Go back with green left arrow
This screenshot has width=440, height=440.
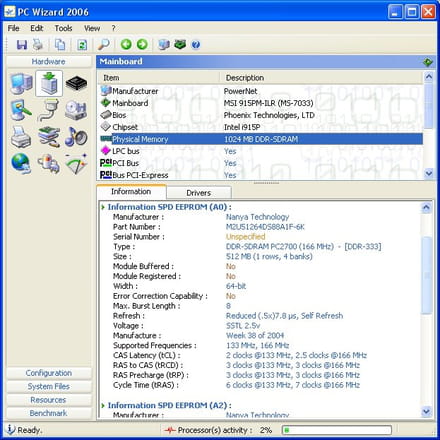(x=126, y=44)
